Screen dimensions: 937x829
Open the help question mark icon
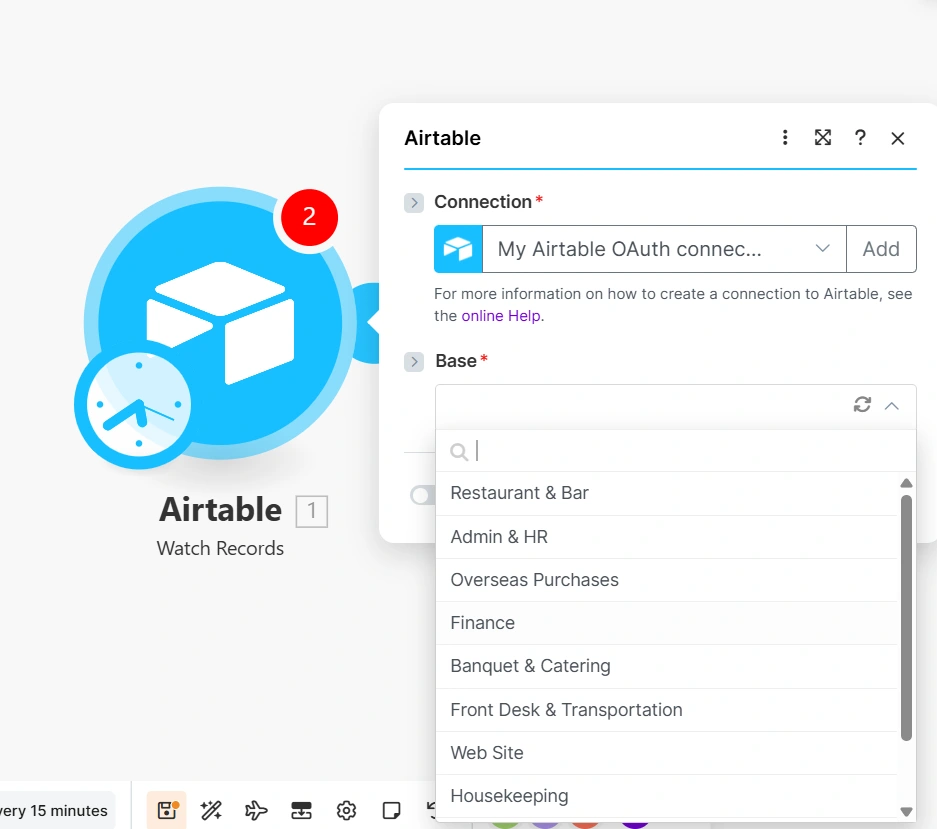(860, 138)
